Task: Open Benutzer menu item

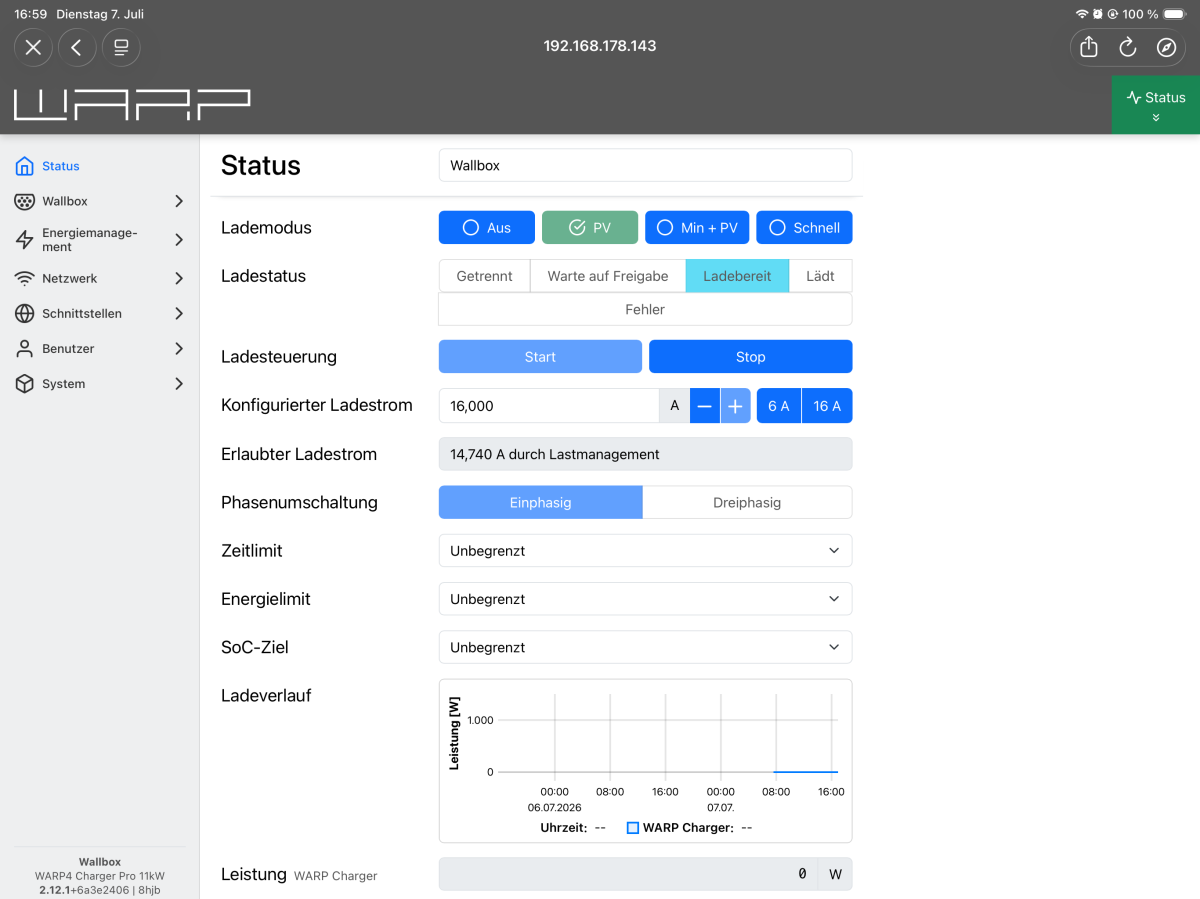Action: (100, 348)
